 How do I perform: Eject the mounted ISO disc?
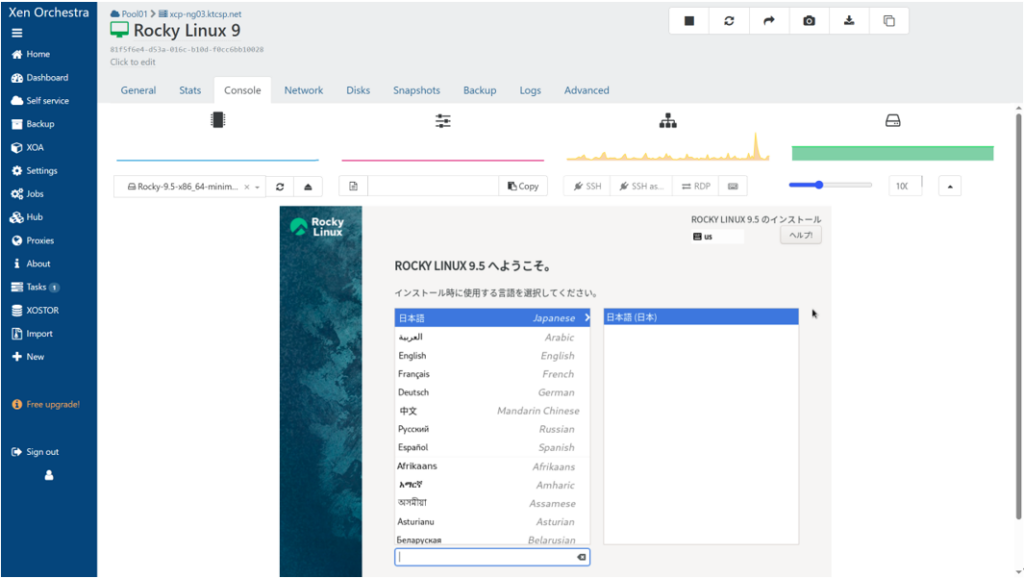point(308,186)
